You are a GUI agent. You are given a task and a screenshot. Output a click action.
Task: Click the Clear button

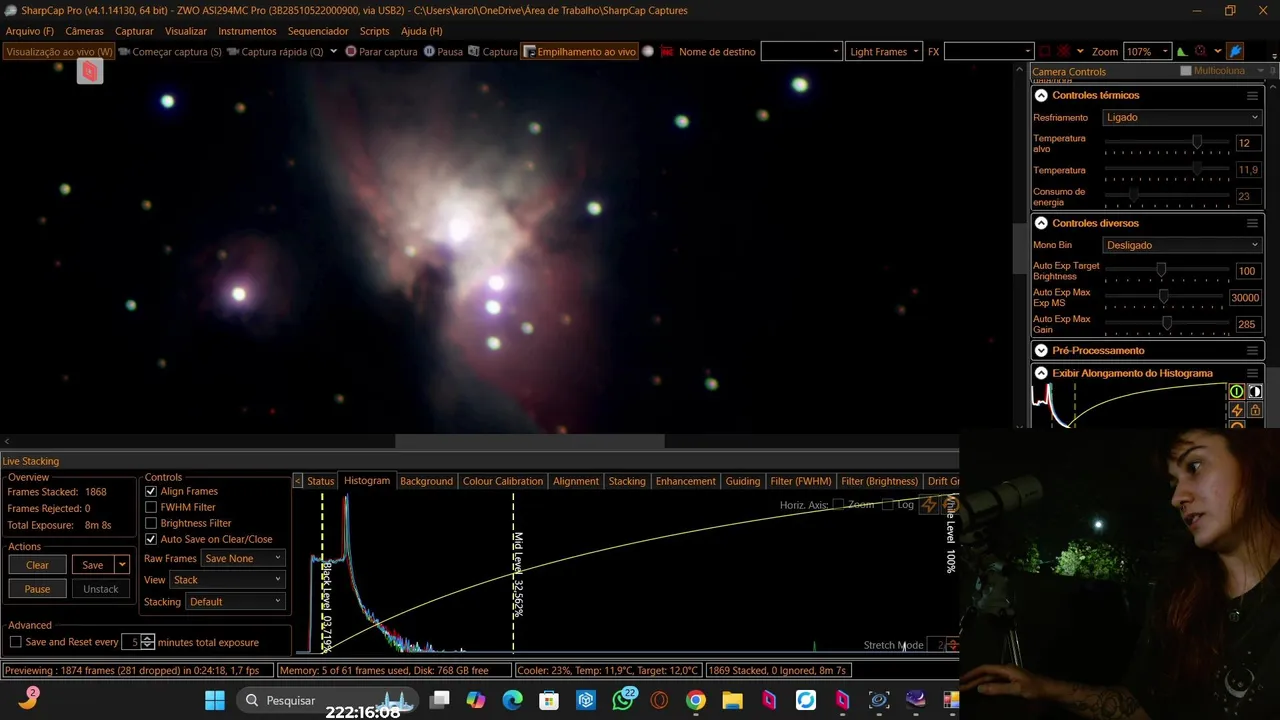(x=37, y=565)
